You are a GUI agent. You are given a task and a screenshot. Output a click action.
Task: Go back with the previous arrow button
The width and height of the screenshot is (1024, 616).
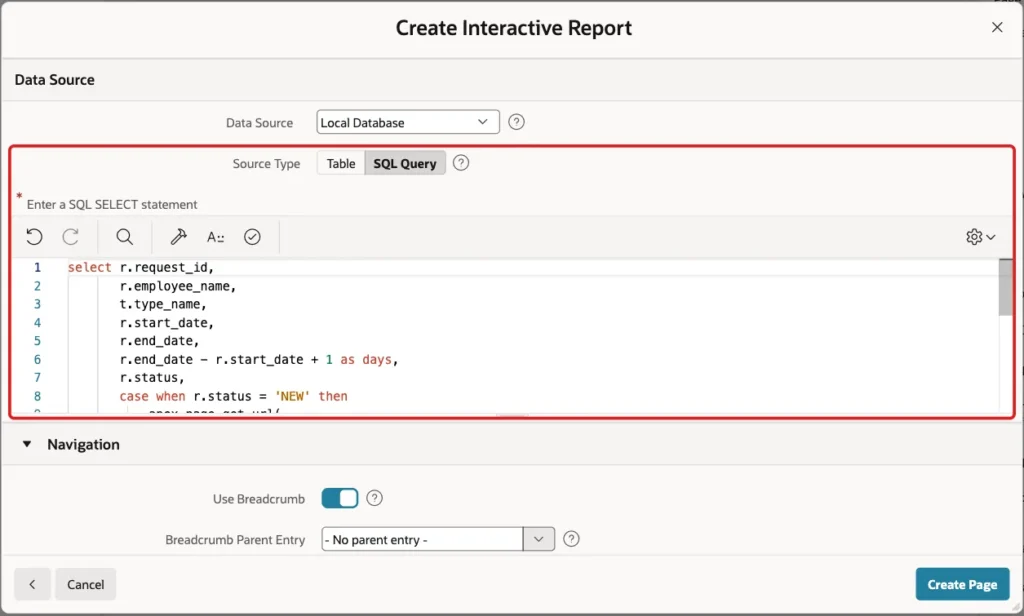[x=32, y=584]
